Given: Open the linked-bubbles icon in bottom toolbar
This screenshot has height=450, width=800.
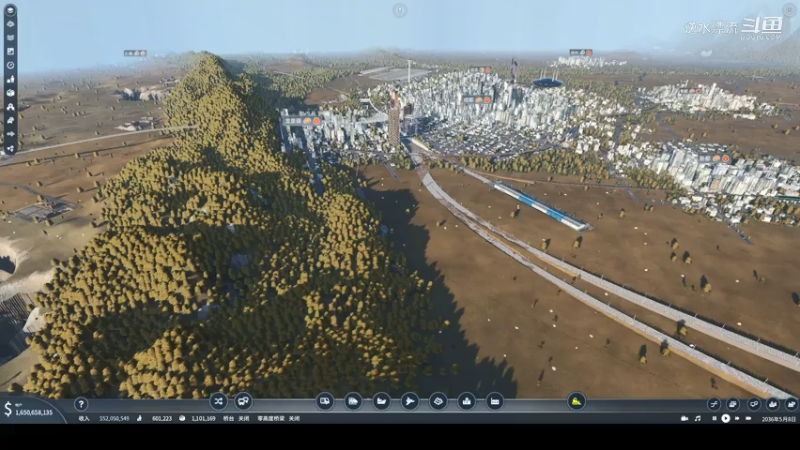Looking at the screenshot, I should click(754, 404).
